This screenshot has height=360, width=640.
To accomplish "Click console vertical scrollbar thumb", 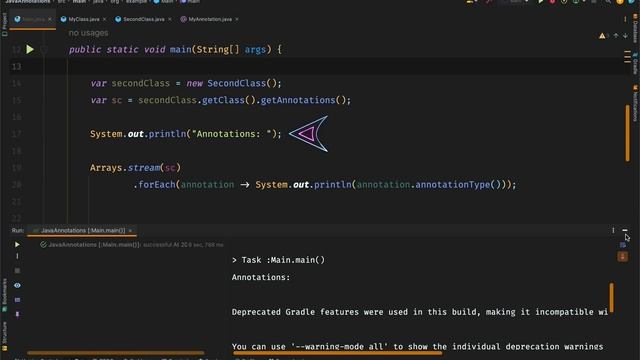I will 611,298.
